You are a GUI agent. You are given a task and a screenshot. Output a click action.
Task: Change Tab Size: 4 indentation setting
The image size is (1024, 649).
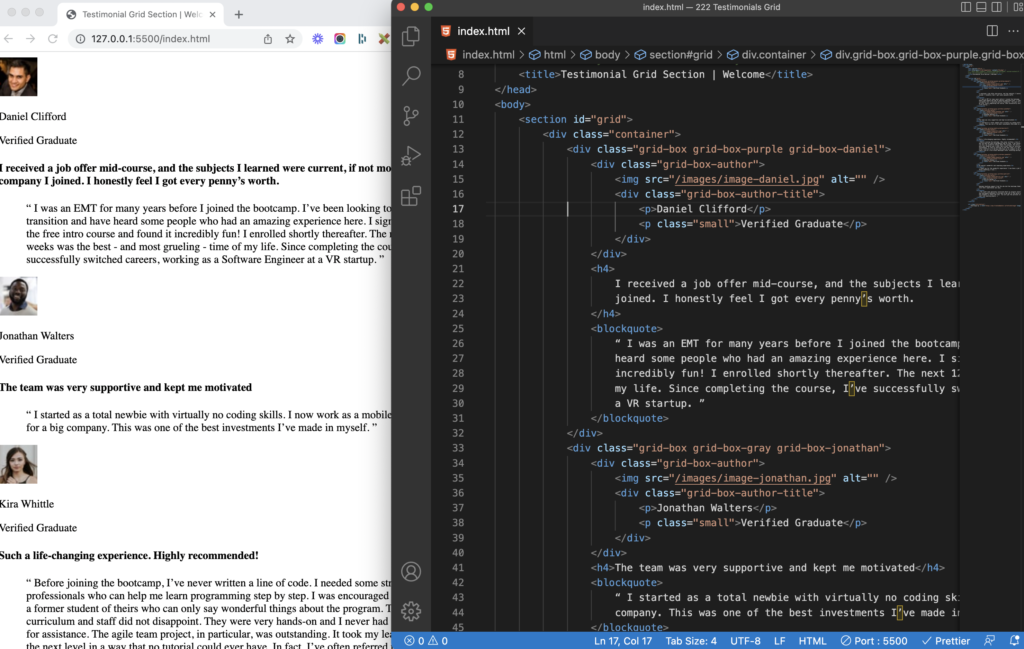691,641
